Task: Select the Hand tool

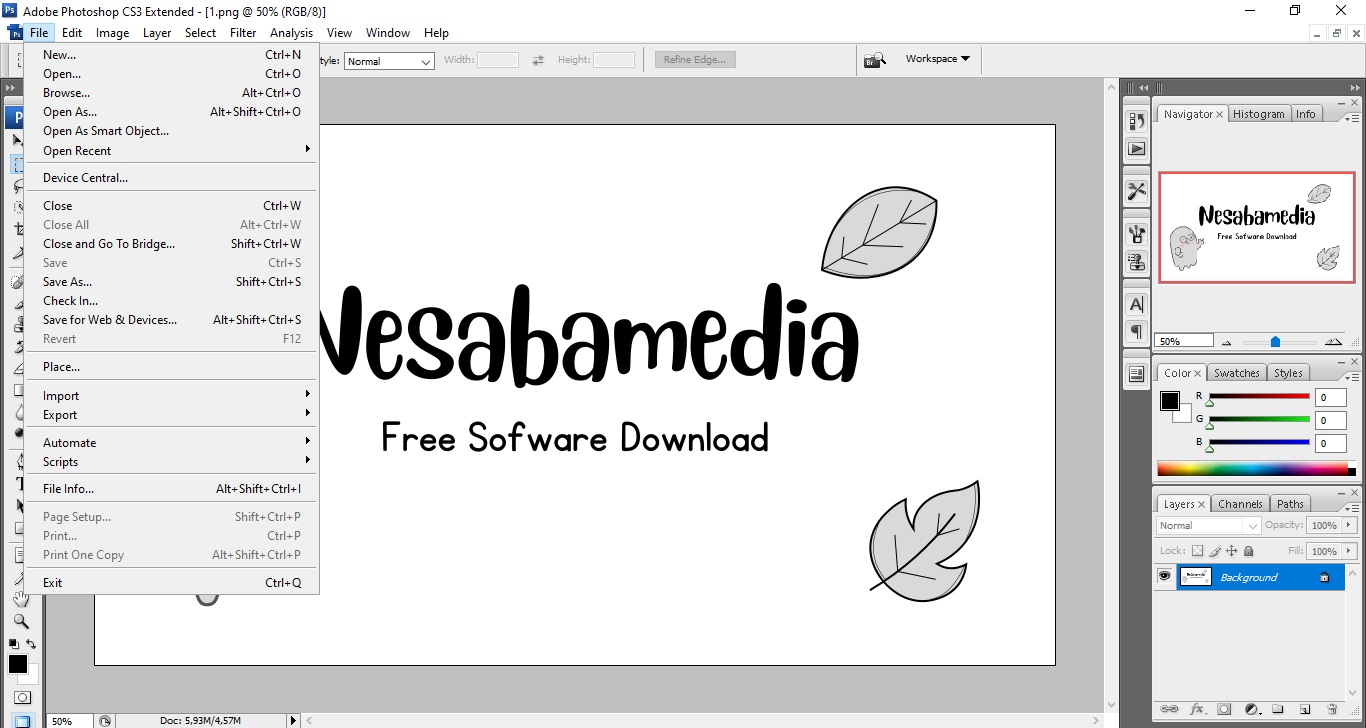Action: 20,599
